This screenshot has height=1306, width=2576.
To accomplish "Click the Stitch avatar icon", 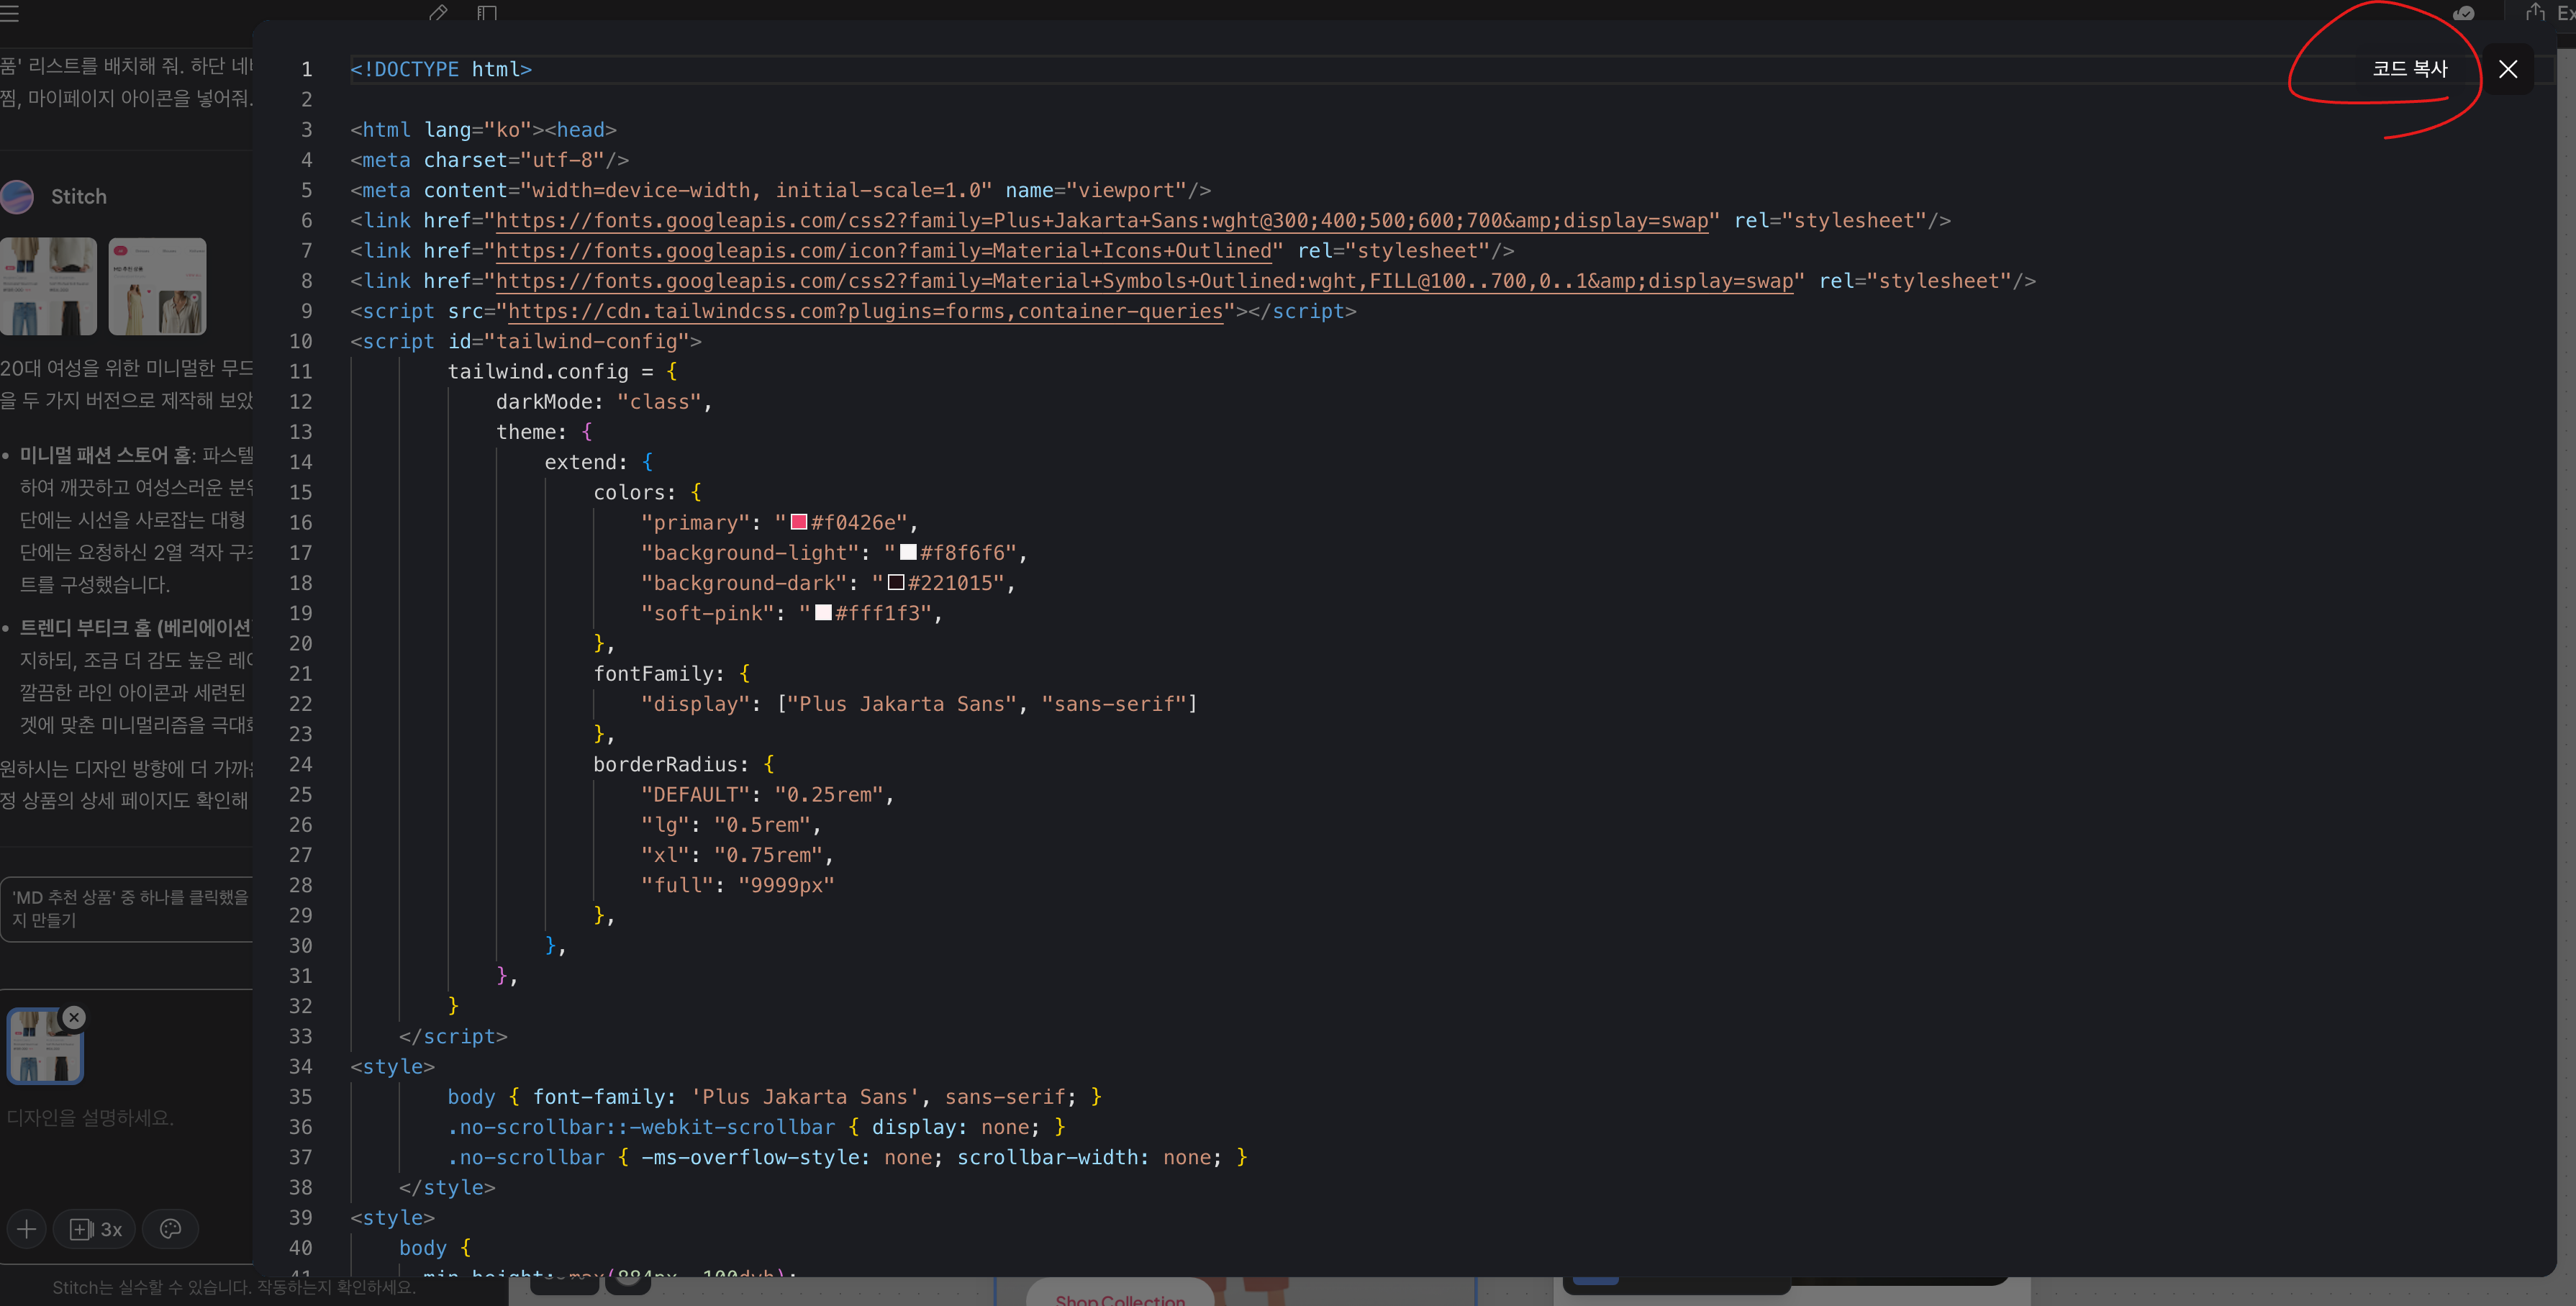I will click(17, 197).
